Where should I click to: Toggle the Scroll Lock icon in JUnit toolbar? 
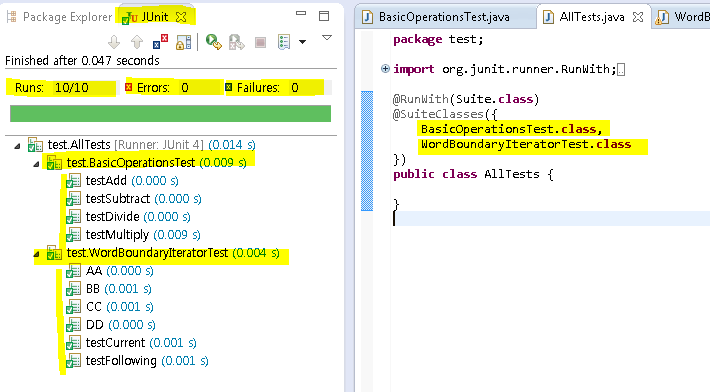pos(183,42)
